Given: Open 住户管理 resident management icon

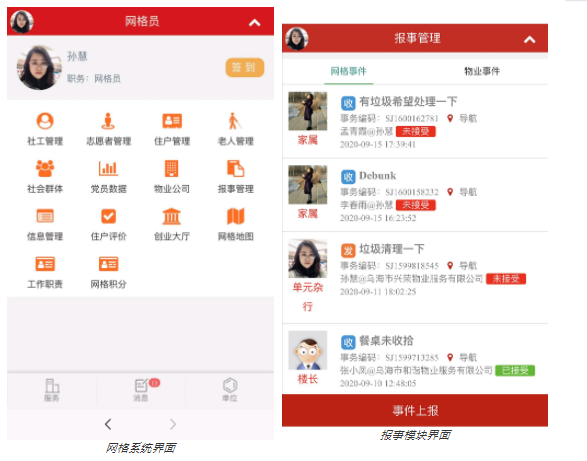Looking at the screenshot, I should 172,121.
